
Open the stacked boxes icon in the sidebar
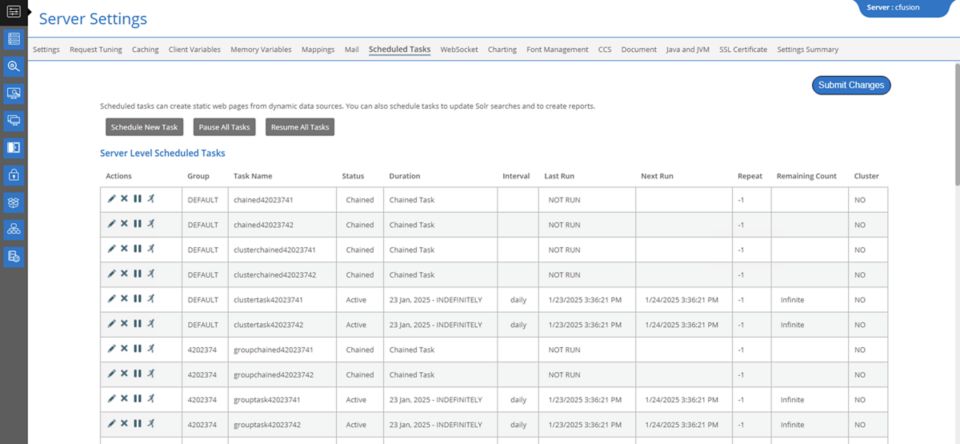[14, 202]
